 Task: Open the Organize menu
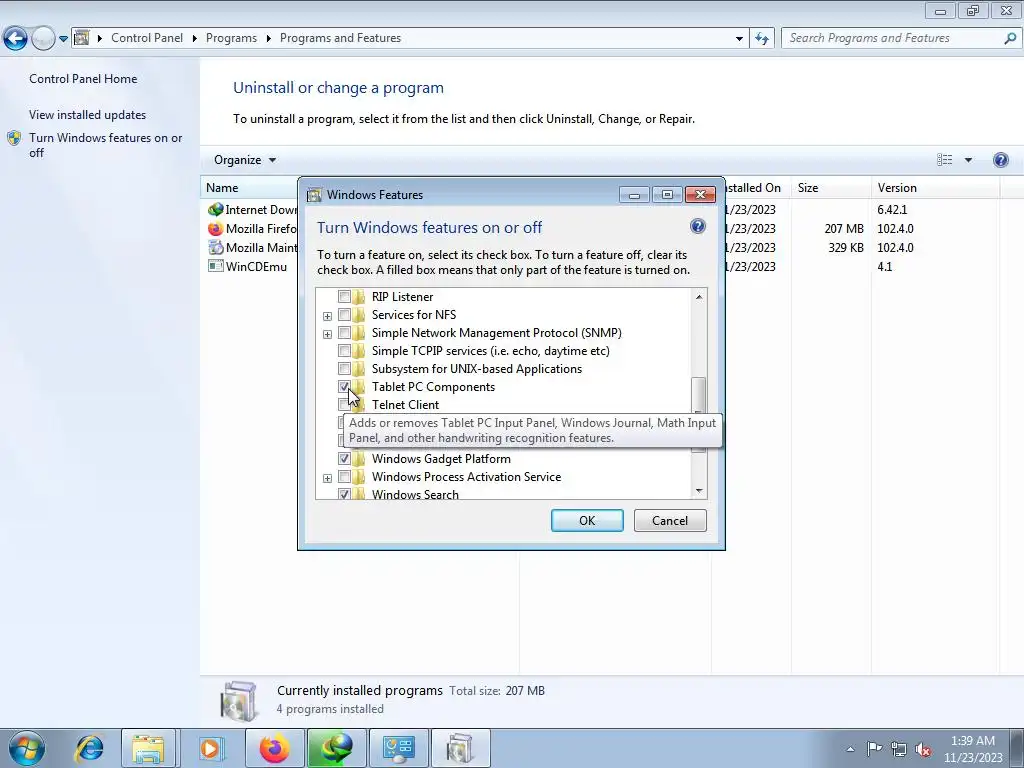pyautogui.click(x=245, y=160)
